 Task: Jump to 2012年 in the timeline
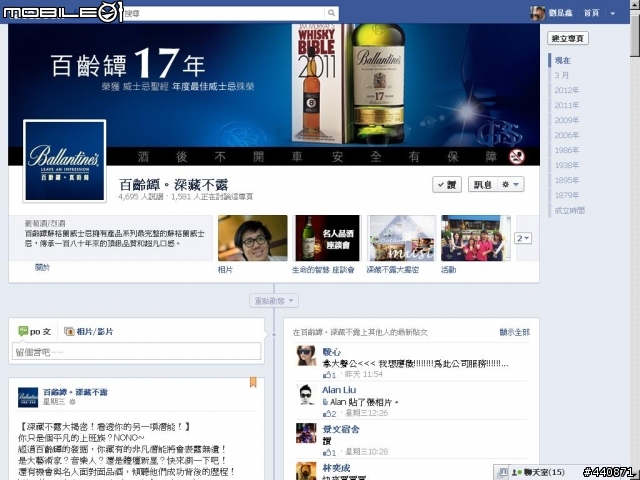click(x=567, y=90)
